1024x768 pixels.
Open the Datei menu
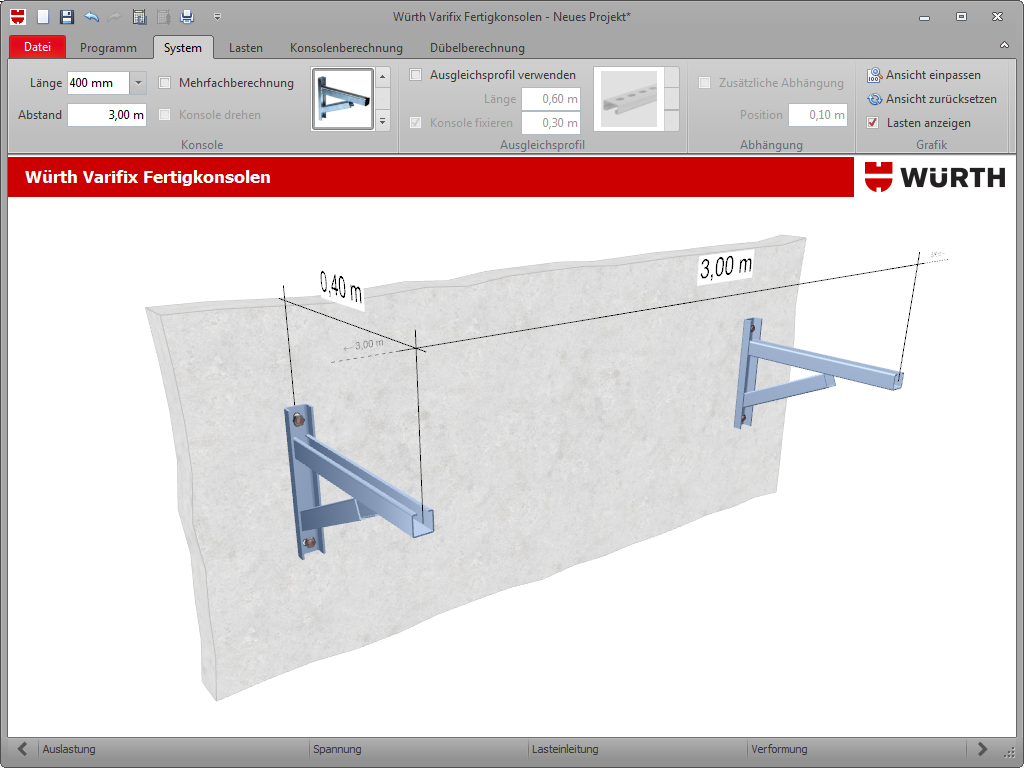tap(37, 47)
